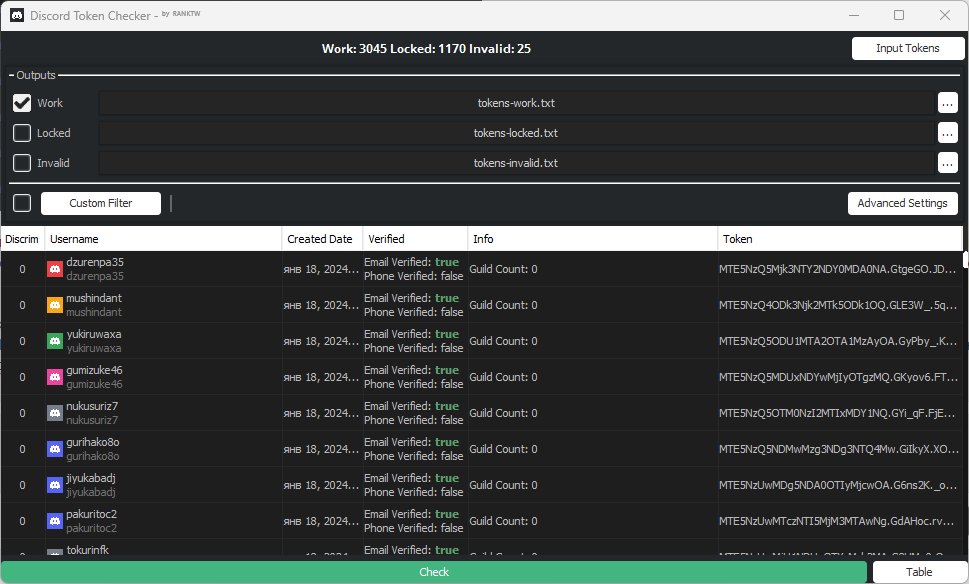This screenshot has width=969, height=584.
Task: Open Advanced Settings
Action: tap(902, 203)
